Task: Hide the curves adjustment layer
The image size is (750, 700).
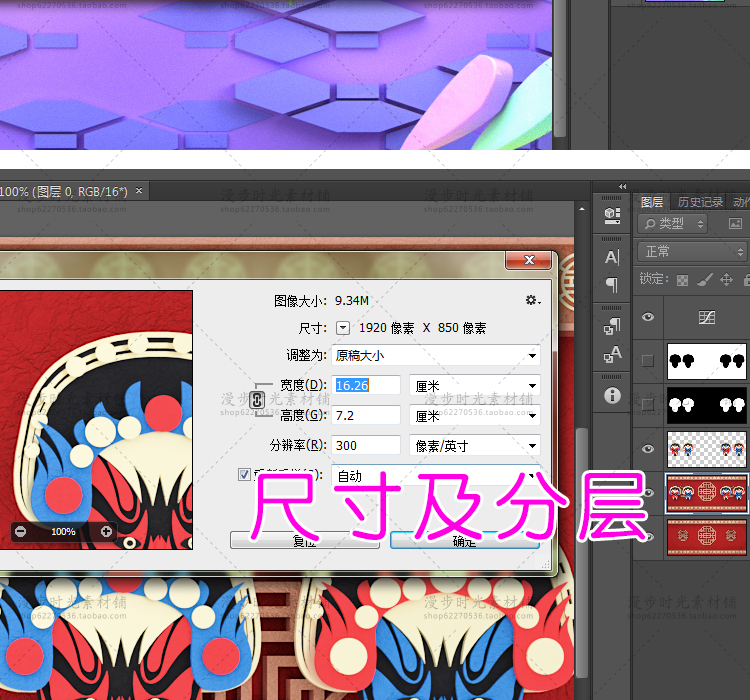Action: (648, 317)
